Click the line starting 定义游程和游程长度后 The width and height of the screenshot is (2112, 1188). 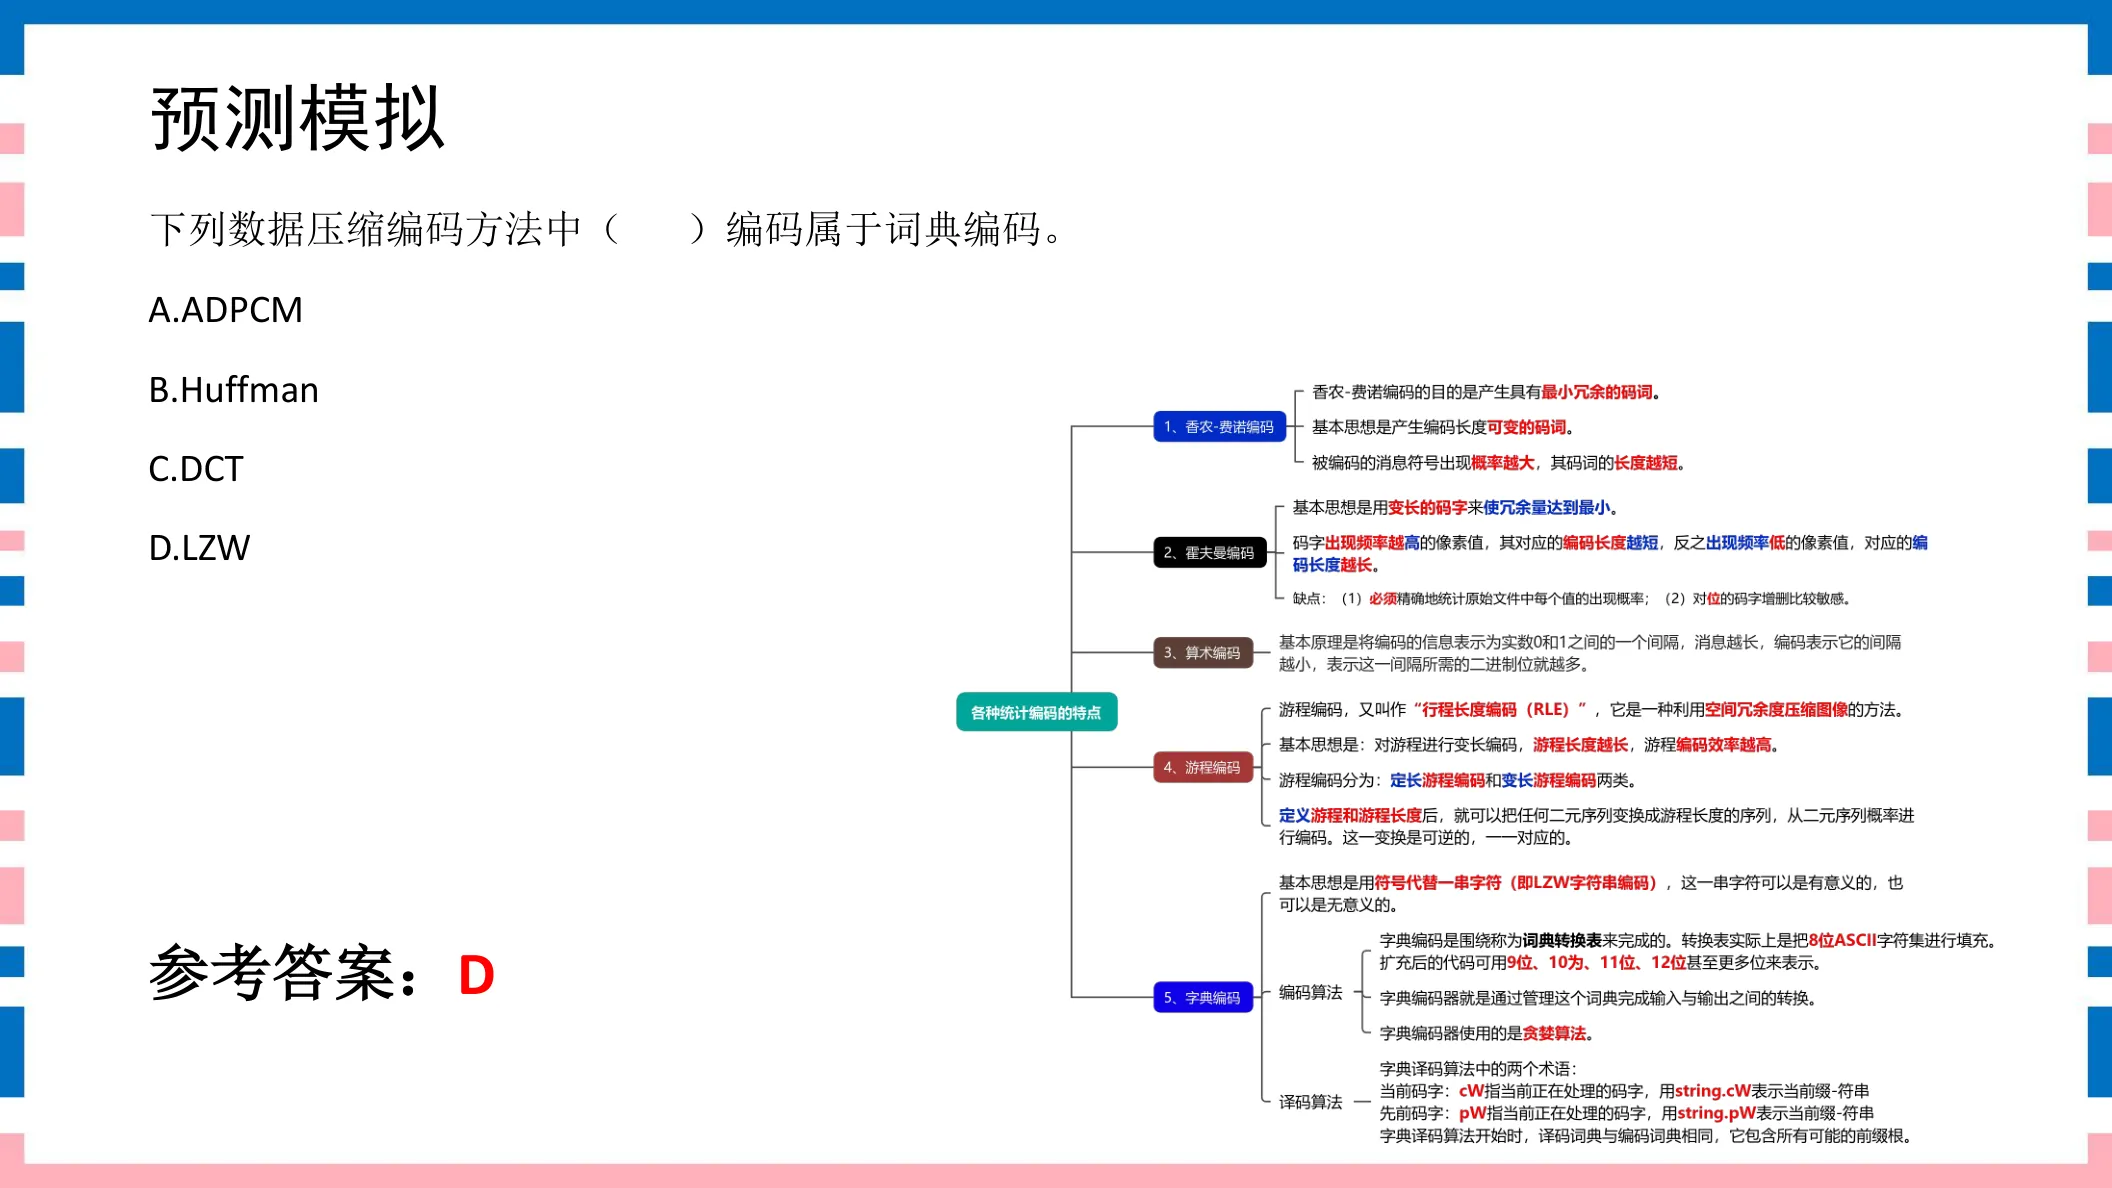[1597, 826]
